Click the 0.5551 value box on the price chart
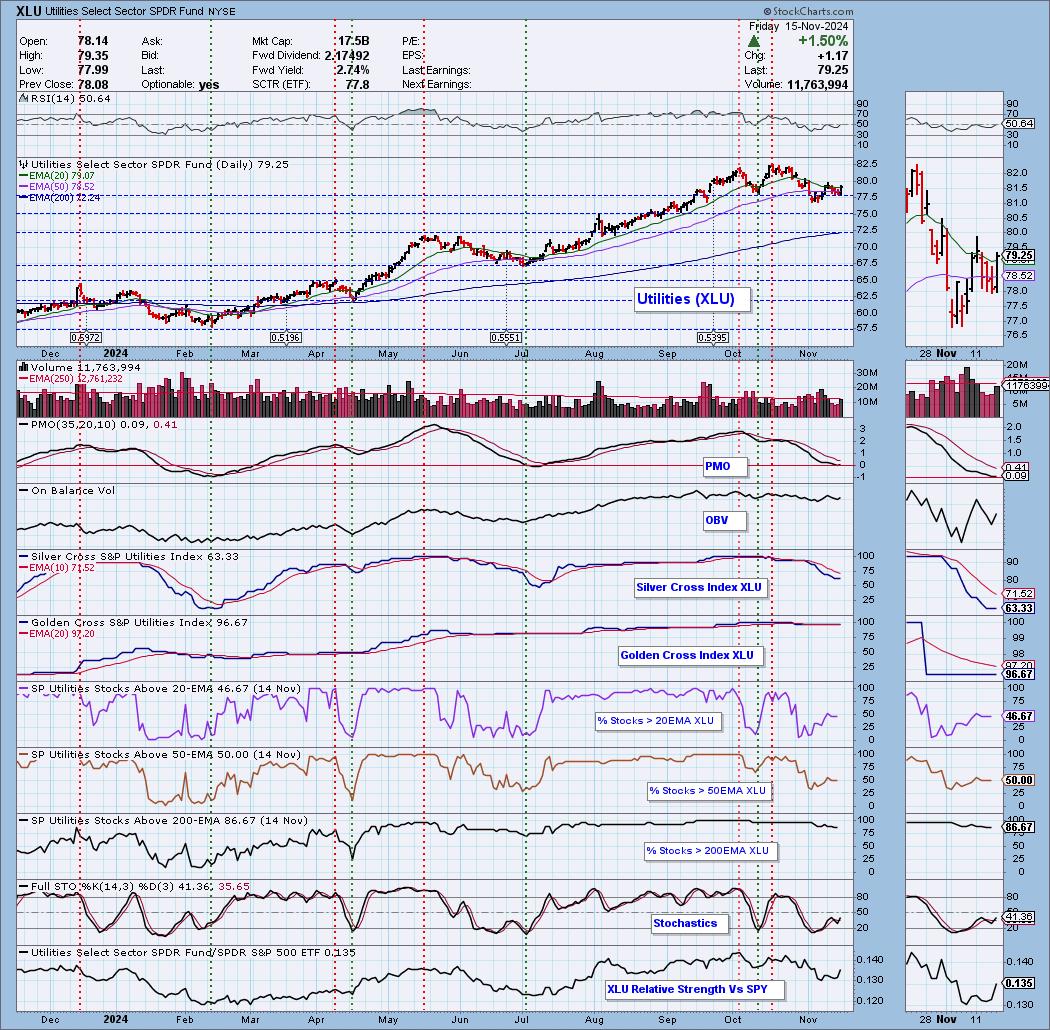 point(506,338)
